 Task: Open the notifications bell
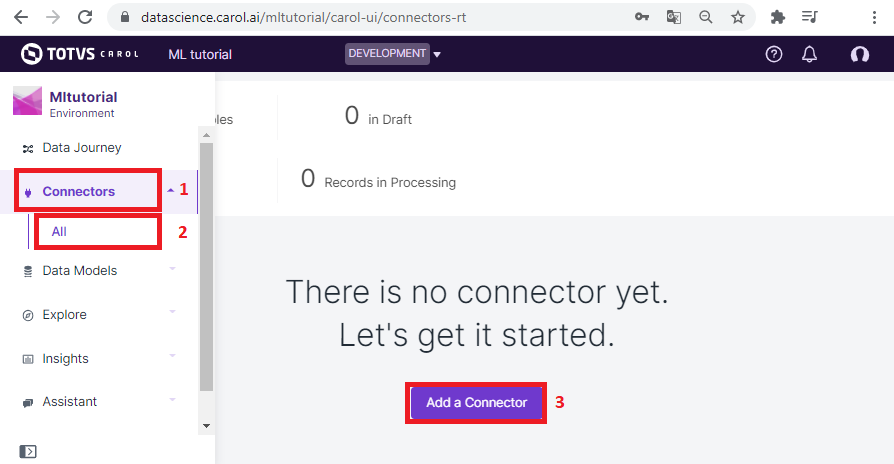point(809,54)
